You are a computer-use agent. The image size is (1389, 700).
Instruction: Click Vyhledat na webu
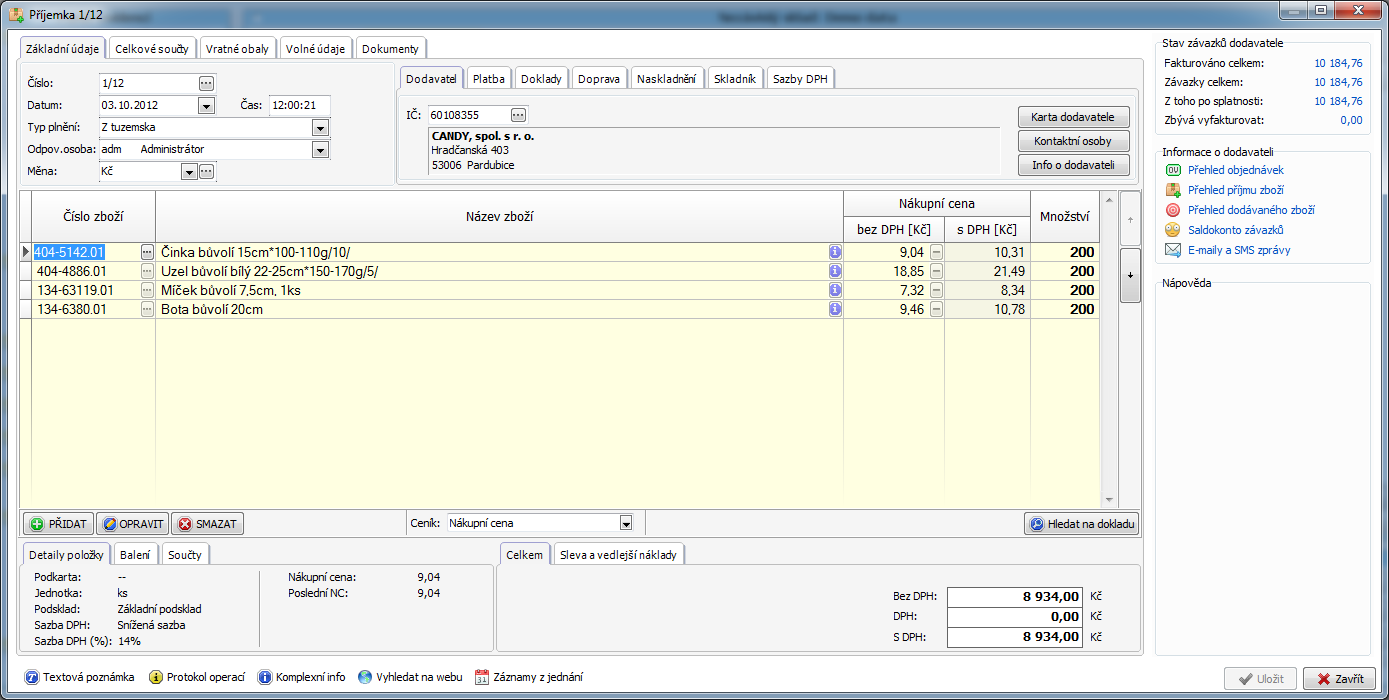[x=410, y=677]
